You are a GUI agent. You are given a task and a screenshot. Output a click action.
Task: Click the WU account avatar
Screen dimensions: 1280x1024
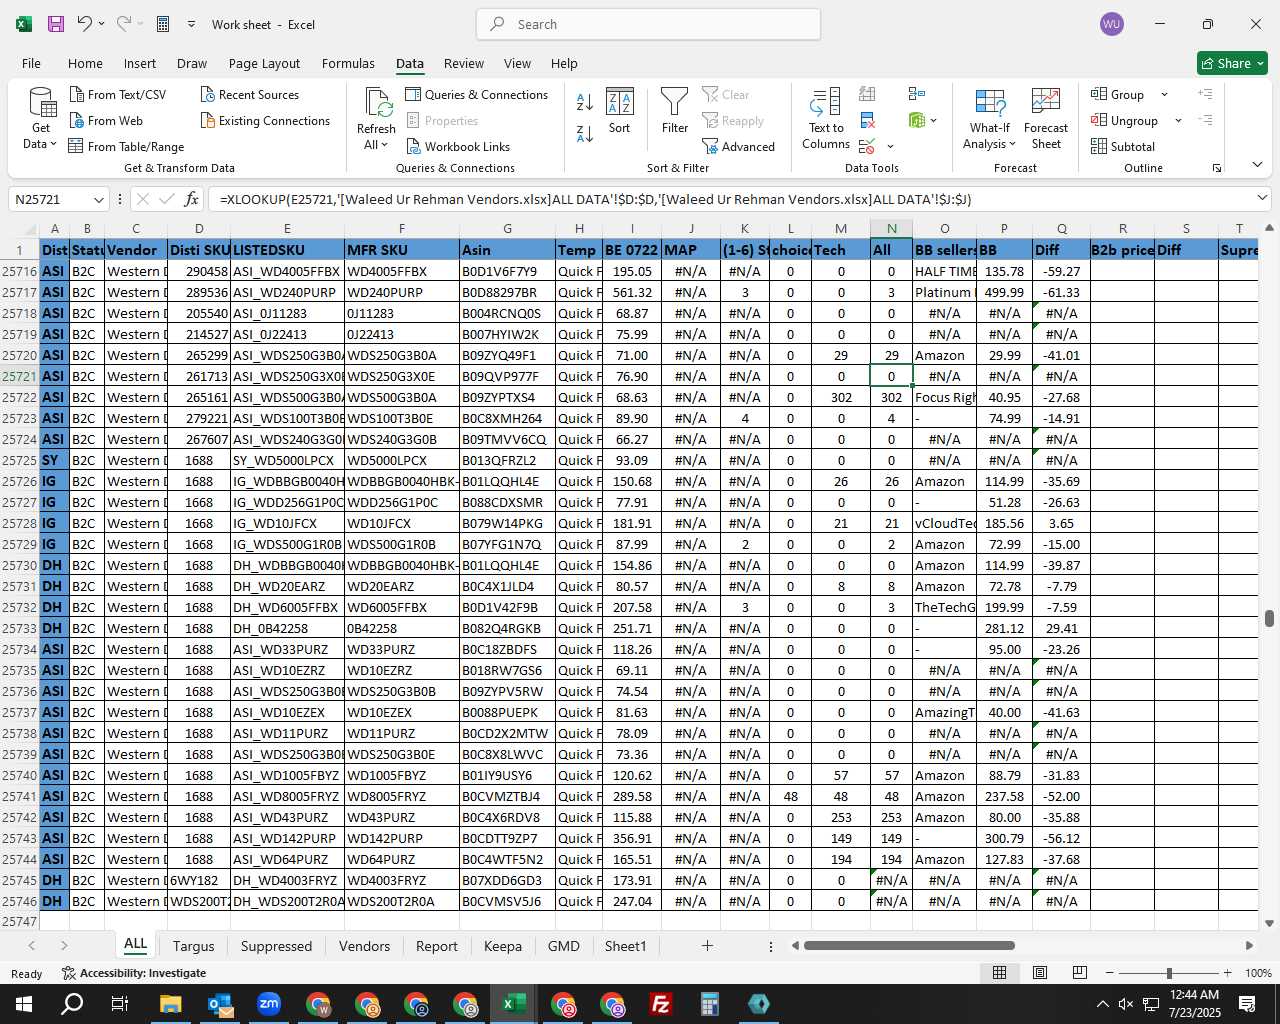pos(1111,24)
